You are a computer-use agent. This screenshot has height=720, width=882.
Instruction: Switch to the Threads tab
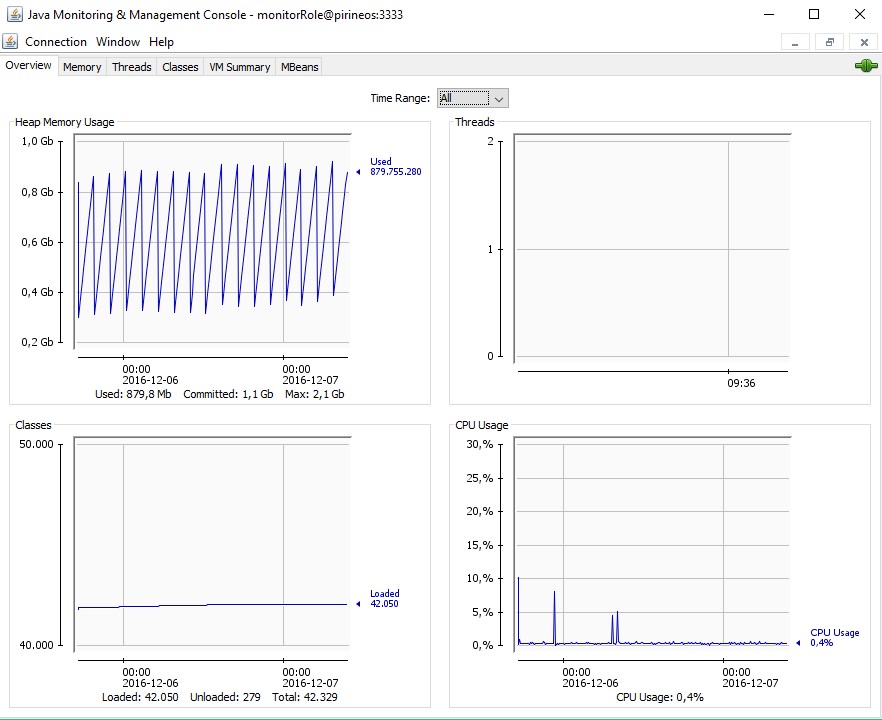tap(132, 67)
